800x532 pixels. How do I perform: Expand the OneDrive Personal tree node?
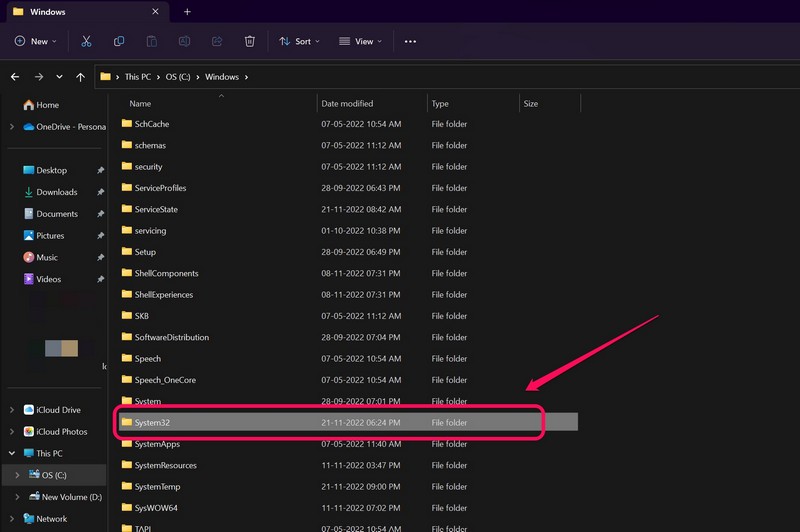click(x=11, y=127)
